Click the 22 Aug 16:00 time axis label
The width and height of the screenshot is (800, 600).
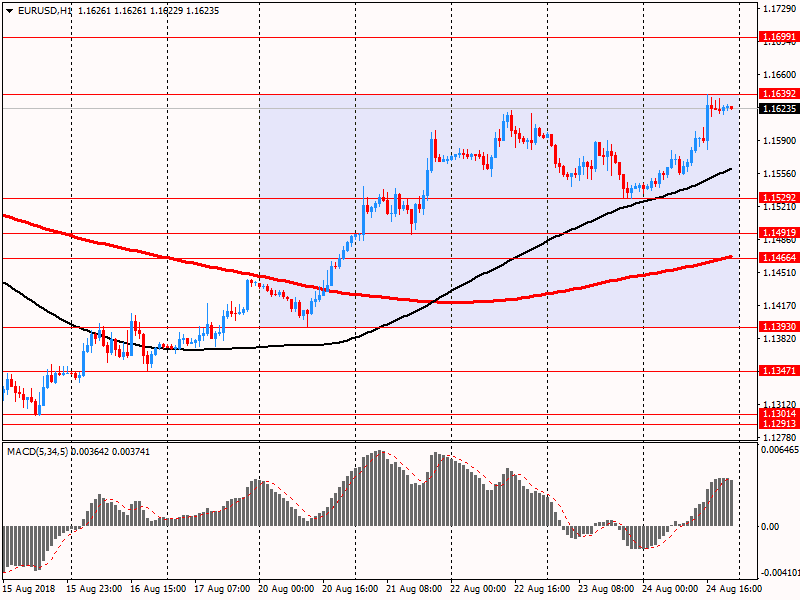coord(542,589)
